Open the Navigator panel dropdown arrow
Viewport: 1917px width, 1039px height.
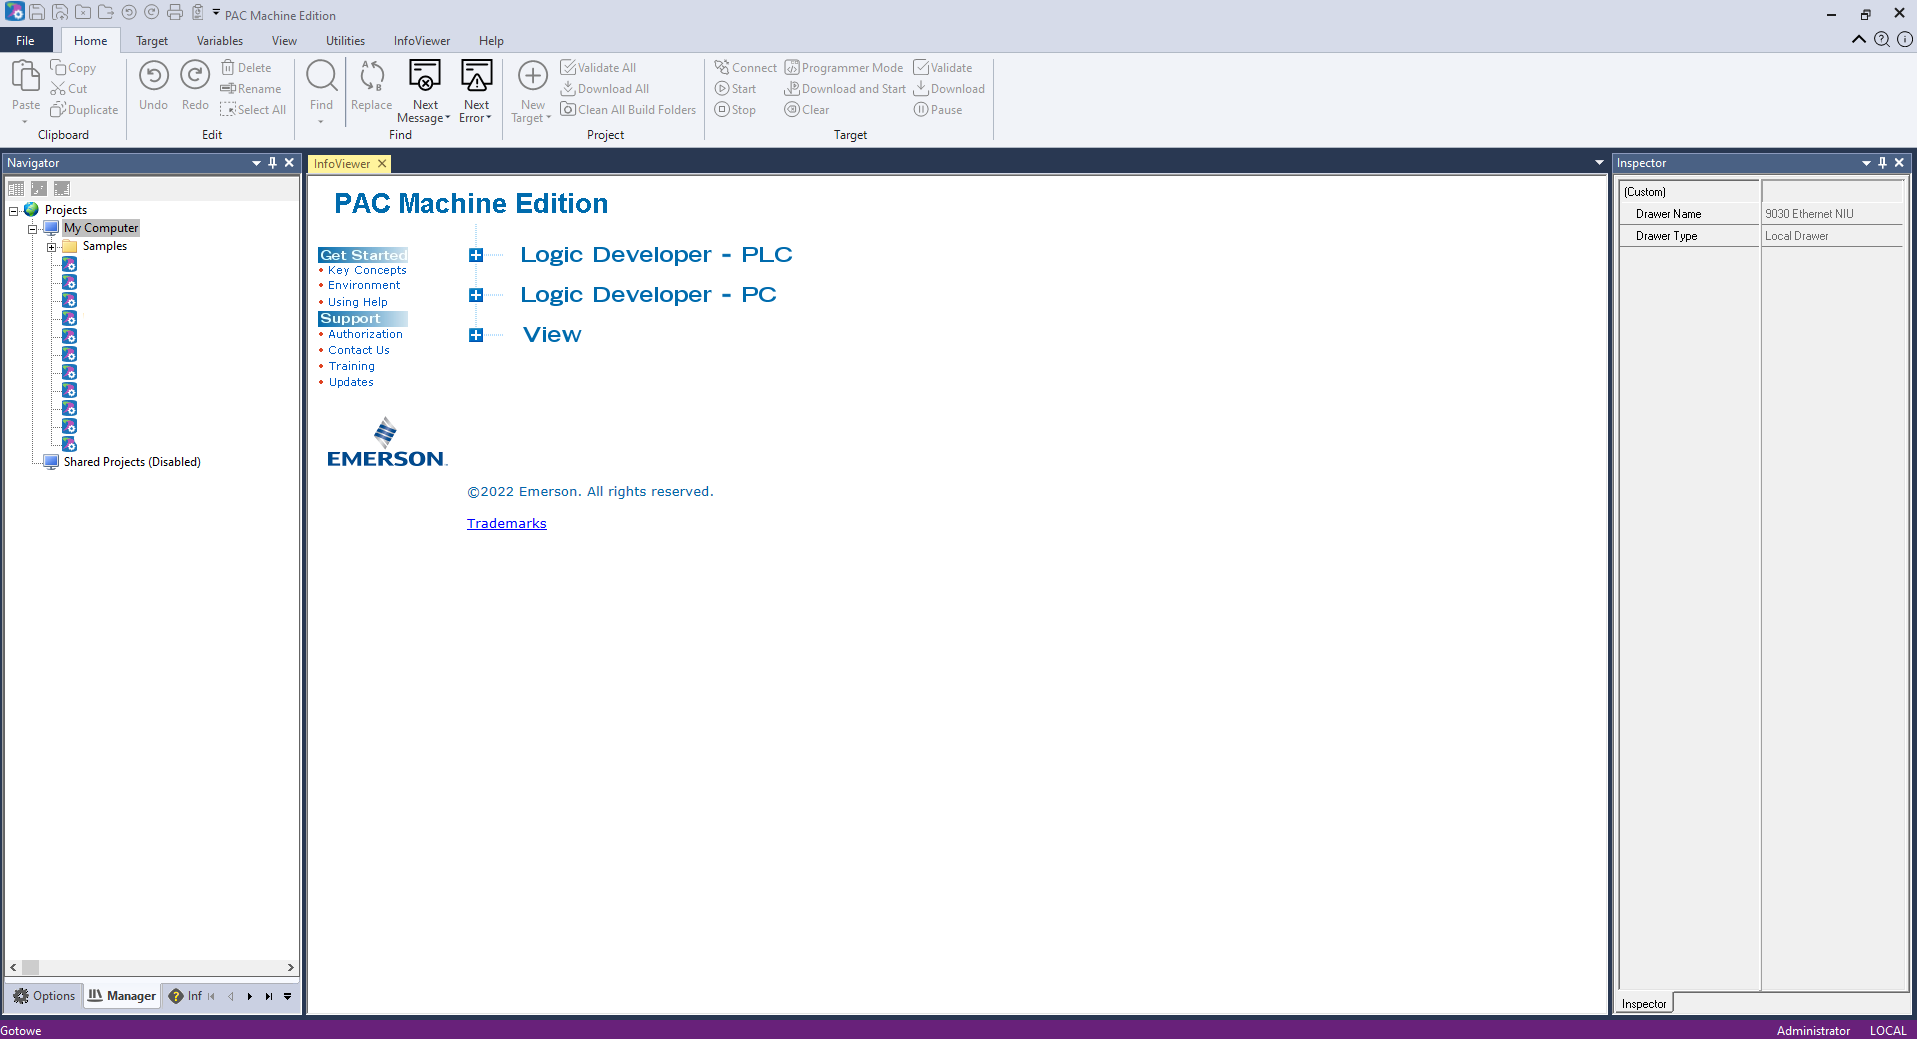point(256,163)
